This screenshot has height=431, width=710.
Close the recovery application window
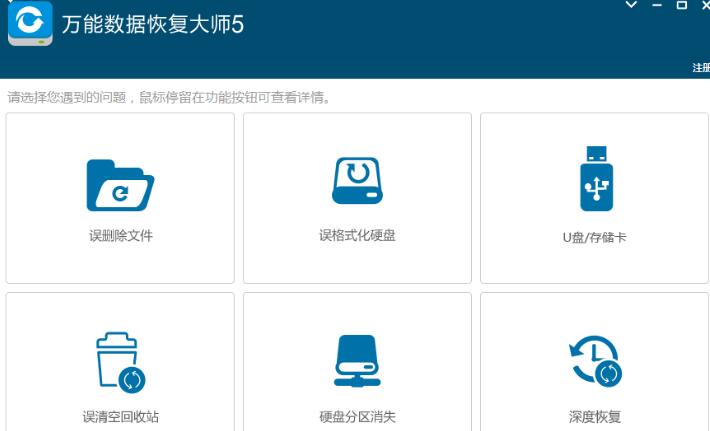pyautogui.click(x=705, y=5)
